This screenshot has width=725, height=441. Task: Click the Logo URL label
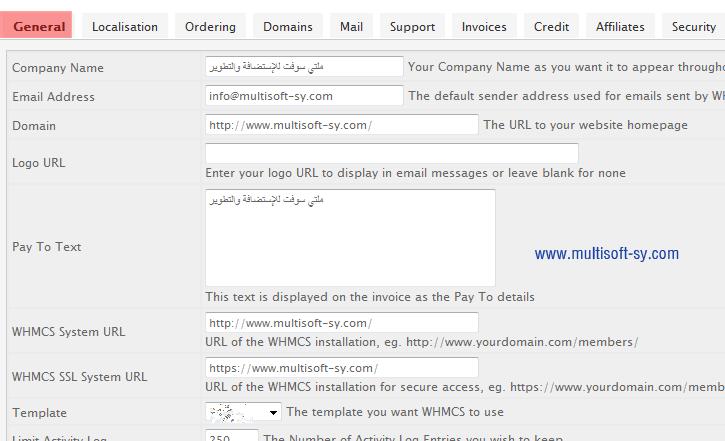click(x=38, y=163)
